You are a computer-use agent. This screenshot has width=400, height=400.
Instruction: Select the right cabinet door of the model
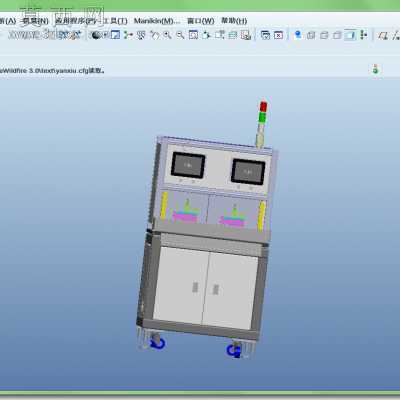230,291
